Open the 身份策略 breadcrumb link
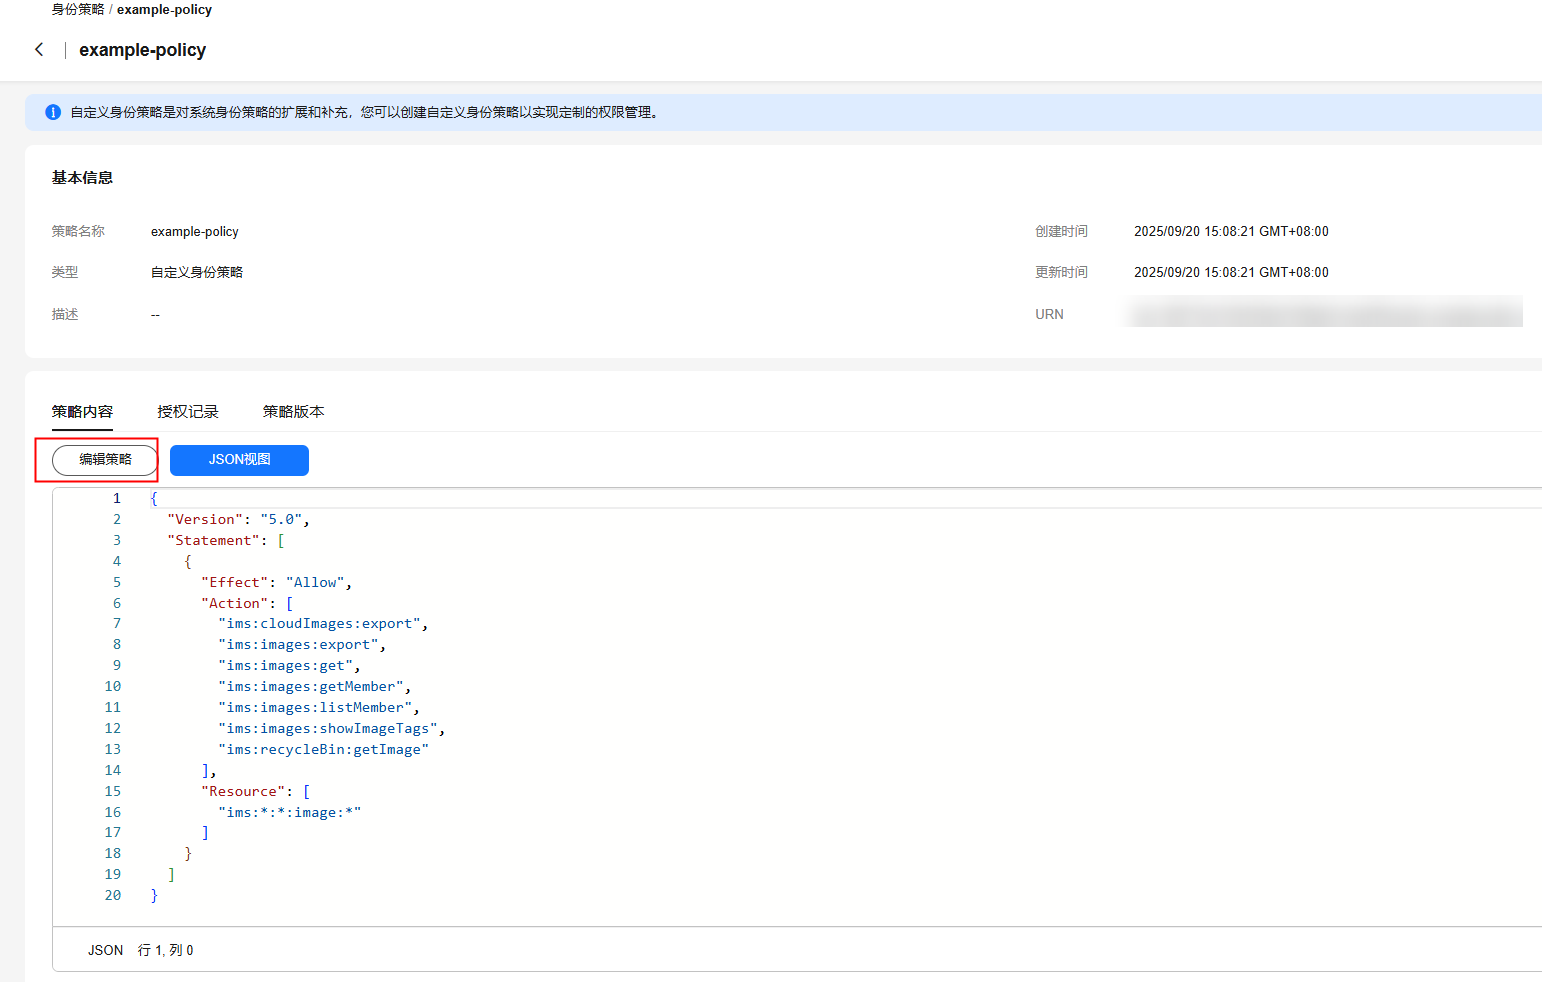 click(x=78, y=9)
